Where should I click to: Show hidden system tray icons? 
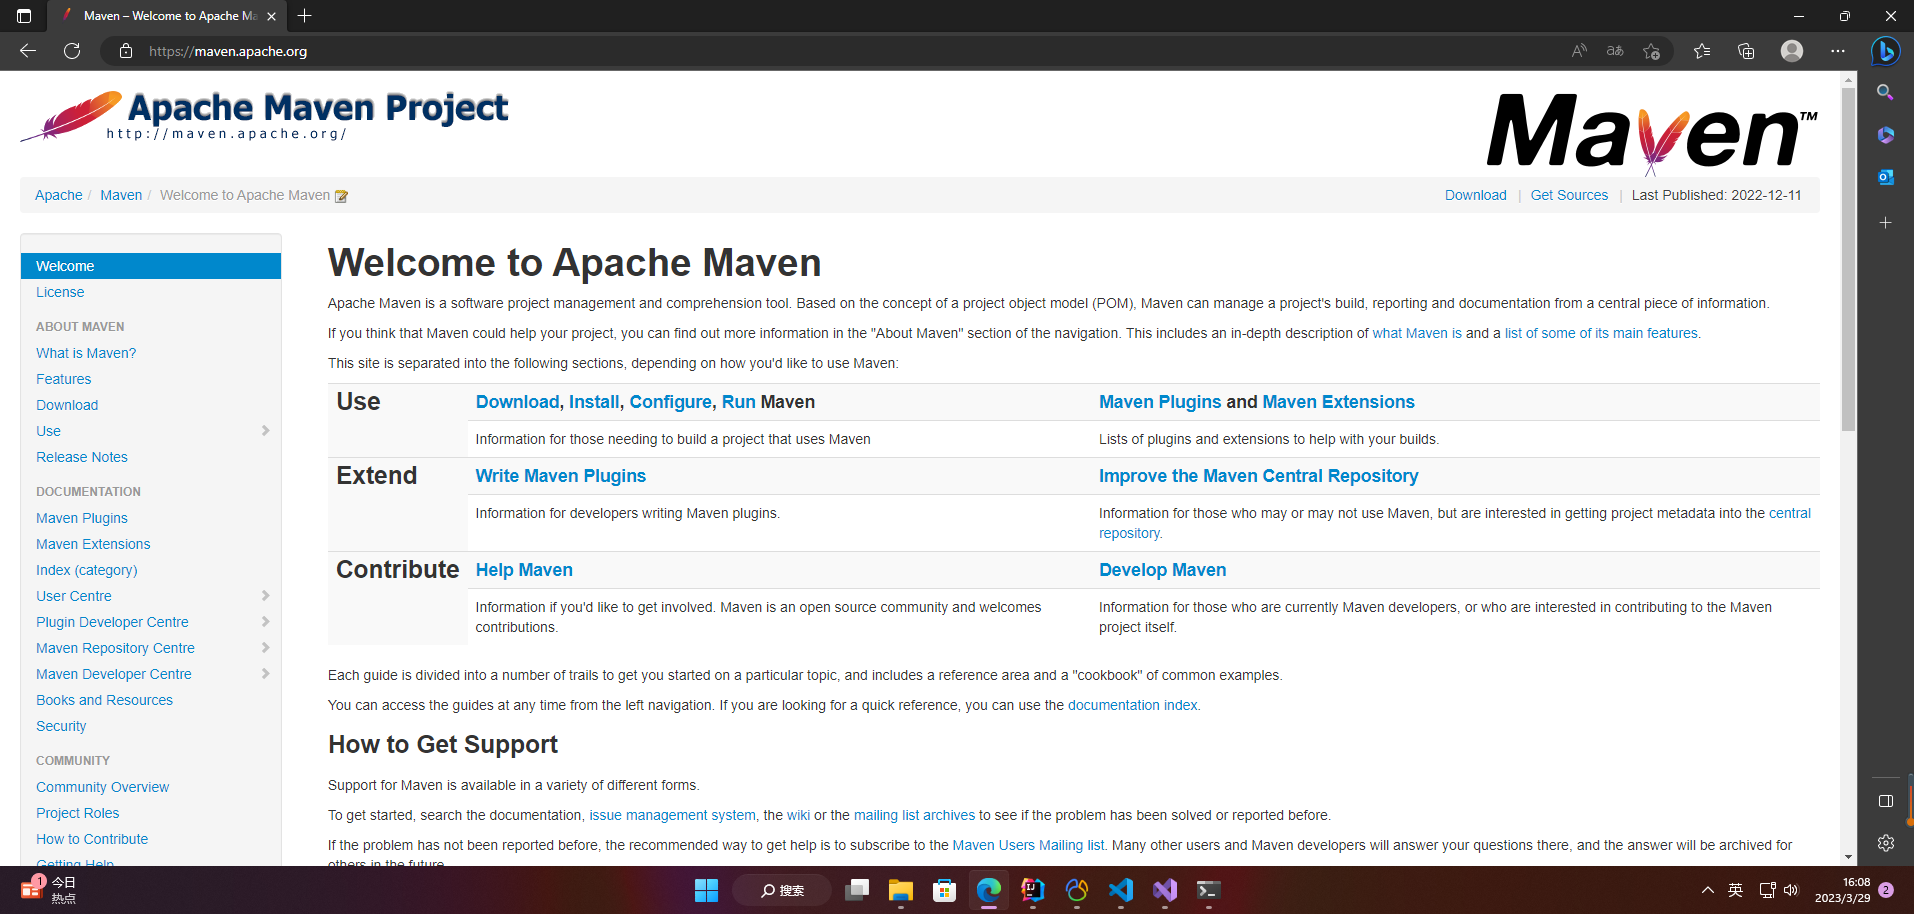pyautogui.click(x=1708, y=890)
